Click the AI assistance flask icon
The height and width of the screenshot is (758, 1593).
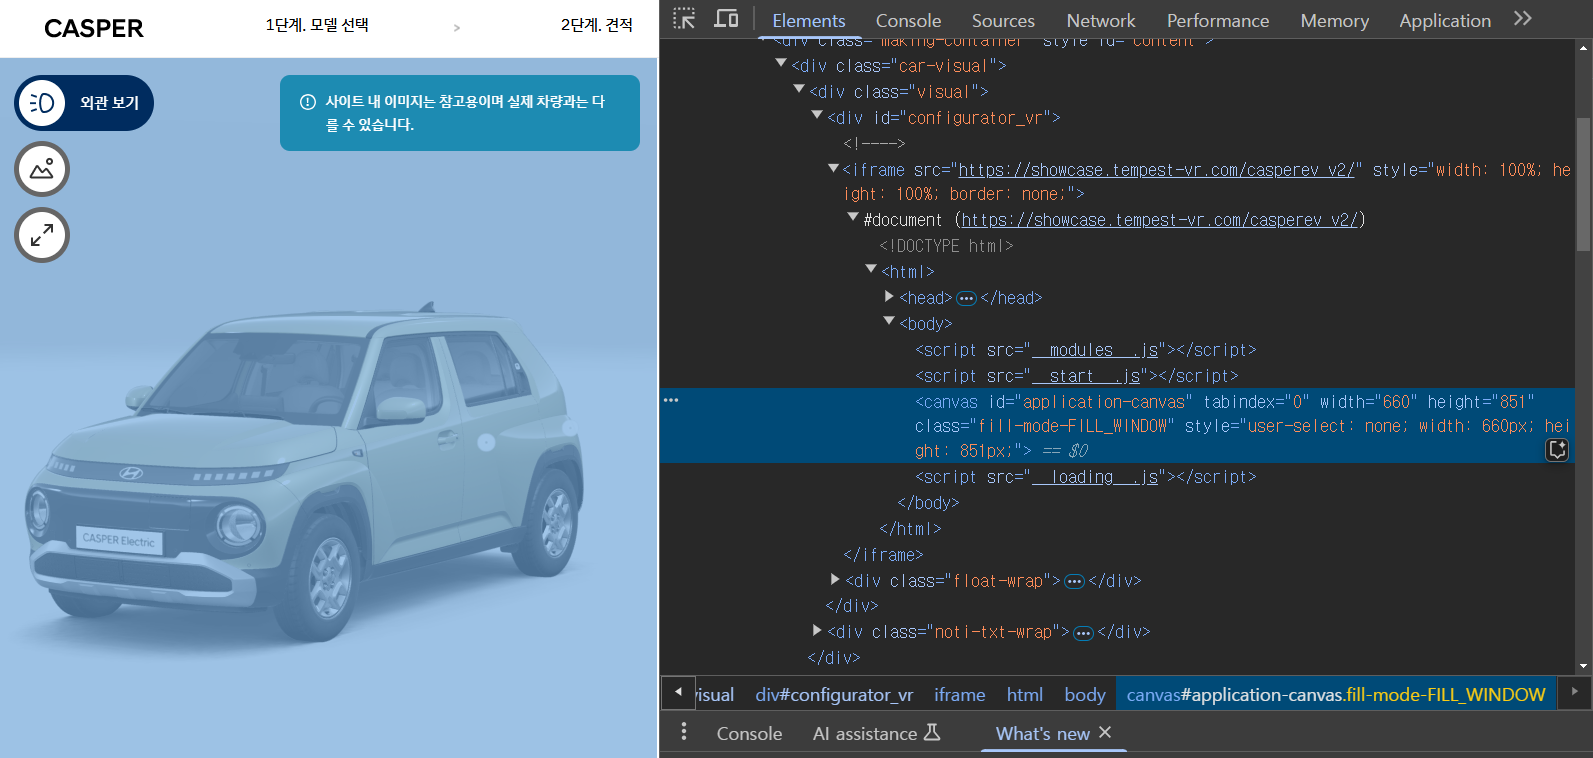932,732
